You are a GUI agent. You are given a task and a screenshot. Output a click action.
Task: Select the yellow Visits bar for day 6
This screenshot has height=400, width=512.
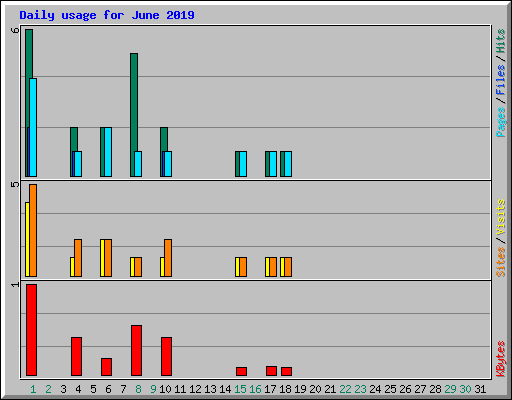pyautogui.click(x=102, y=258)
